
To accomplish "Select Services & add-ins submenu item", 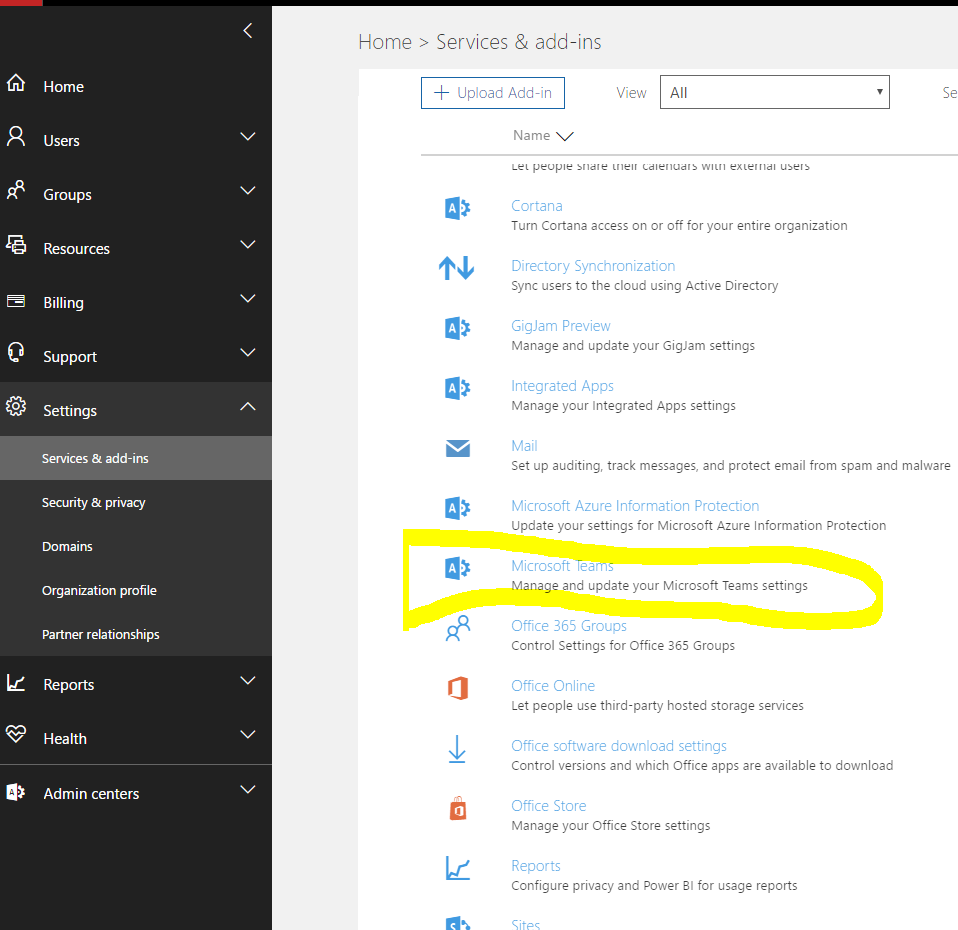I will [x=136, y=458].
